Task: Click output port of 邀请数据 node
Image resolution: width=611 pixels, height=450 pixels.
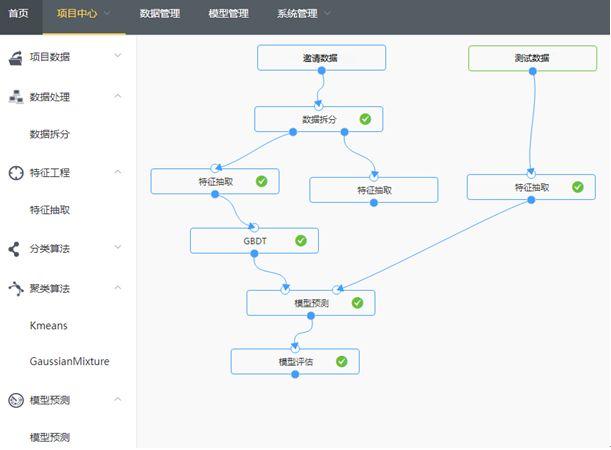Action: 321,71
